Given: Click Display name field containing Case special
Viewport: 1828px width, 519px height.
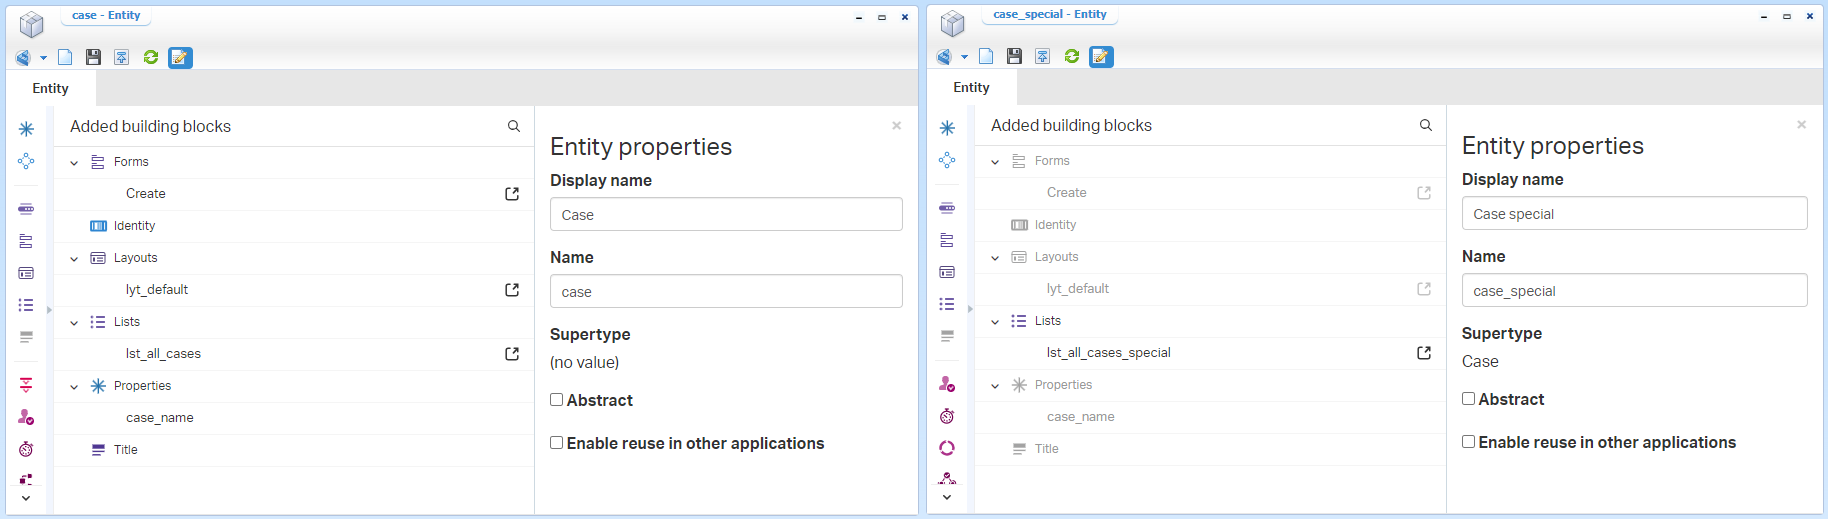Looking at the screenshot, I should tap(1634, 214).
